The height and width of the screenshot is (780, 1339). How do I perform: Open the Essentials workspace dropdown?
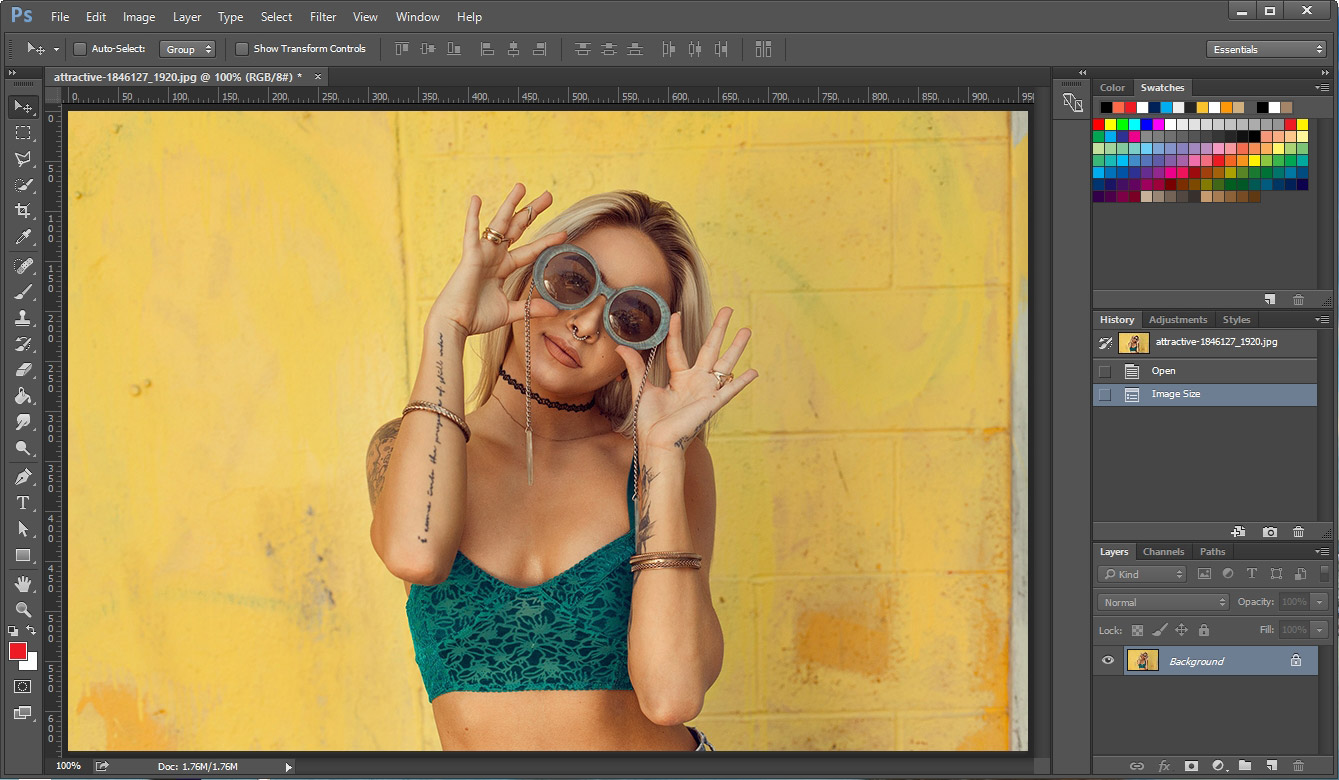click(1266, 49)
